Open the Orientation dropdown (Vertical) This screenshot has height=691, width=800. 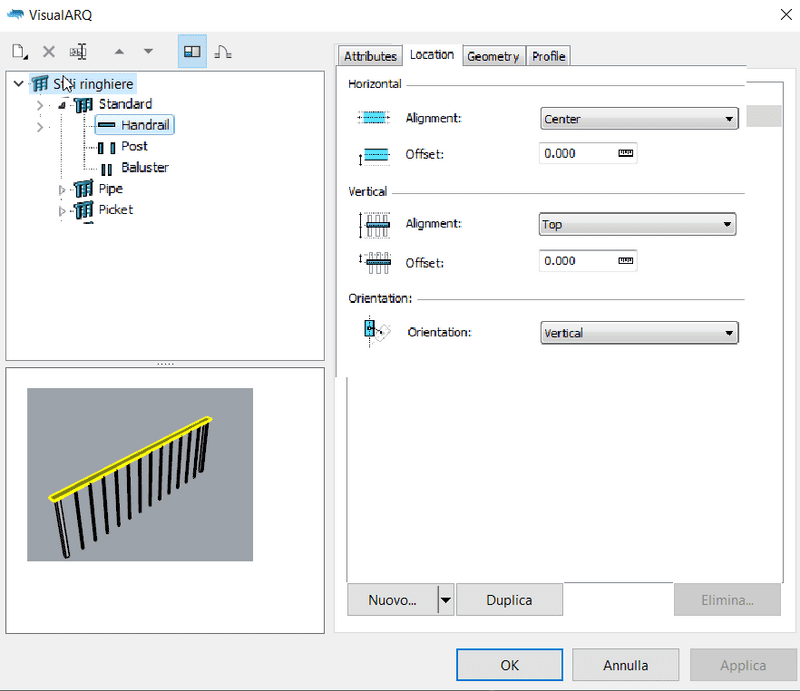(x=639, y=333)
